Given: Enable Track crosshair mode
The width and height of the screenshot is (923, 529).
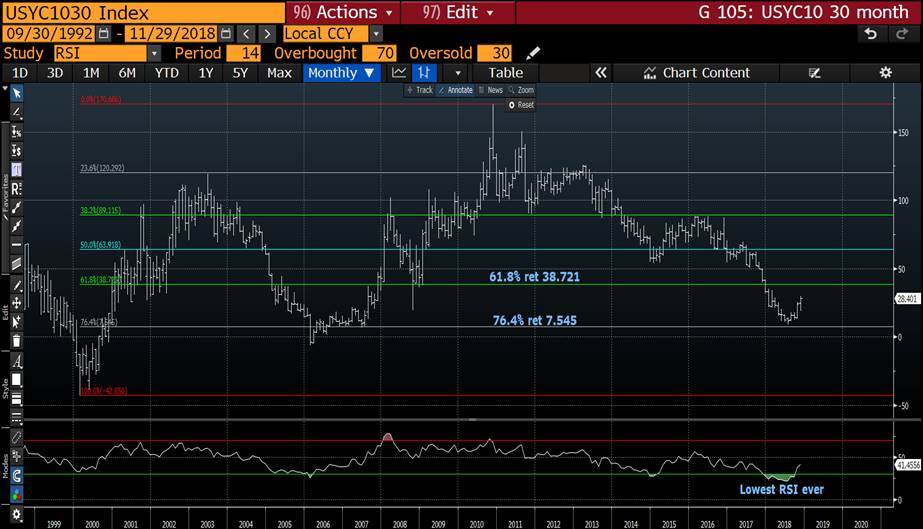Looking at the screenshot, I should click(420, 90).
